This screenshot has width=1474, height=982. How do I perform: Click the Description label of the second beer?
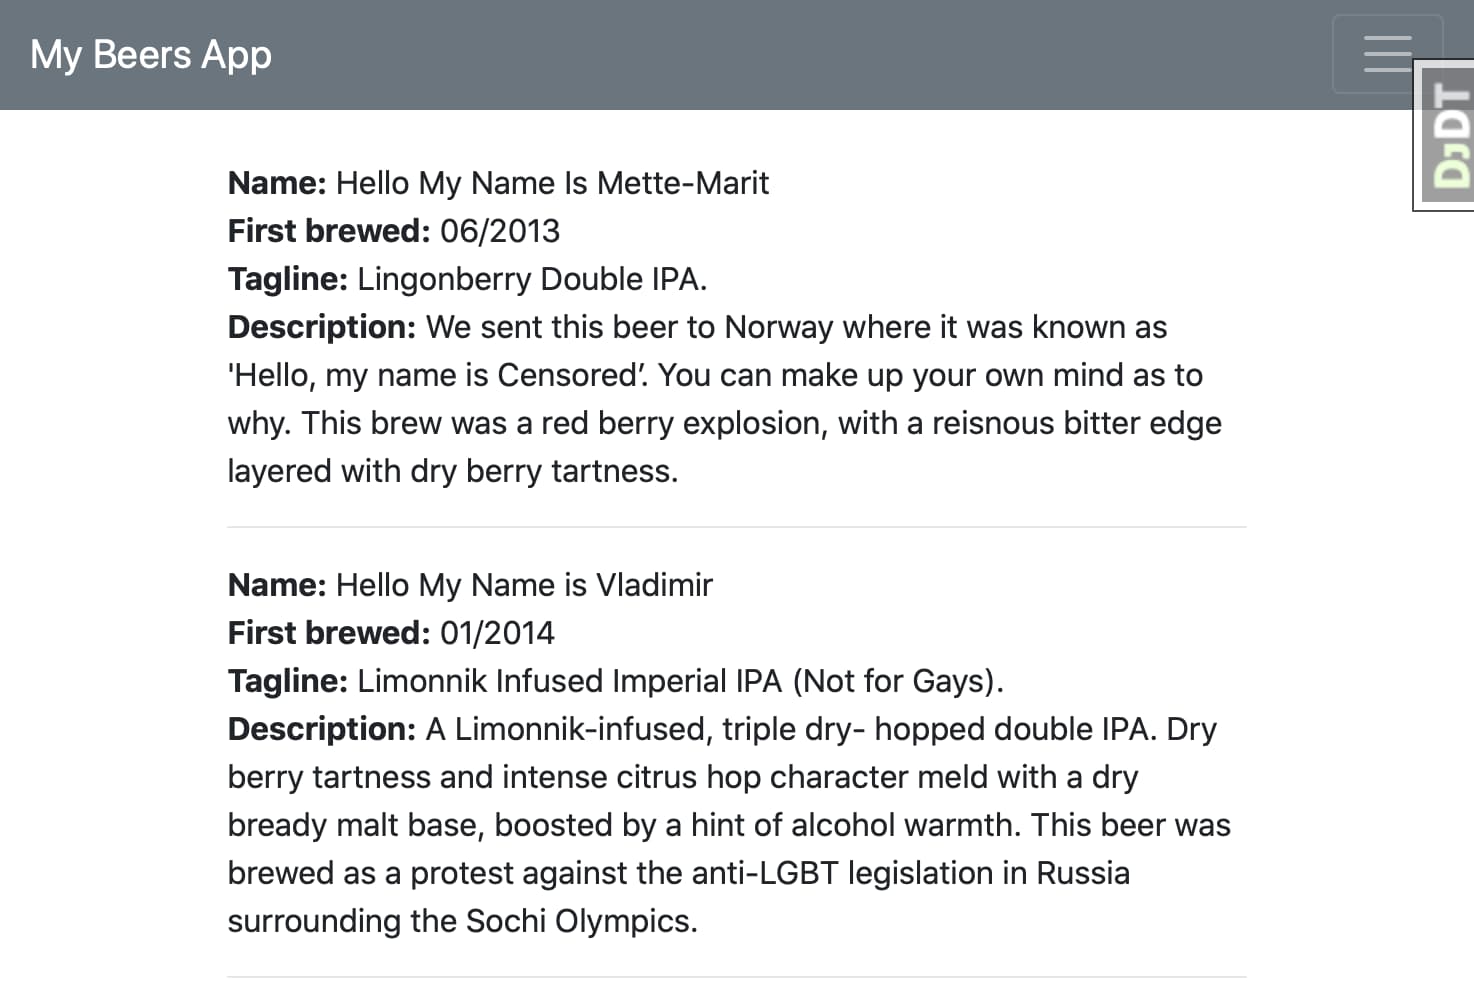pyautogui.click(x=320, y=729)
